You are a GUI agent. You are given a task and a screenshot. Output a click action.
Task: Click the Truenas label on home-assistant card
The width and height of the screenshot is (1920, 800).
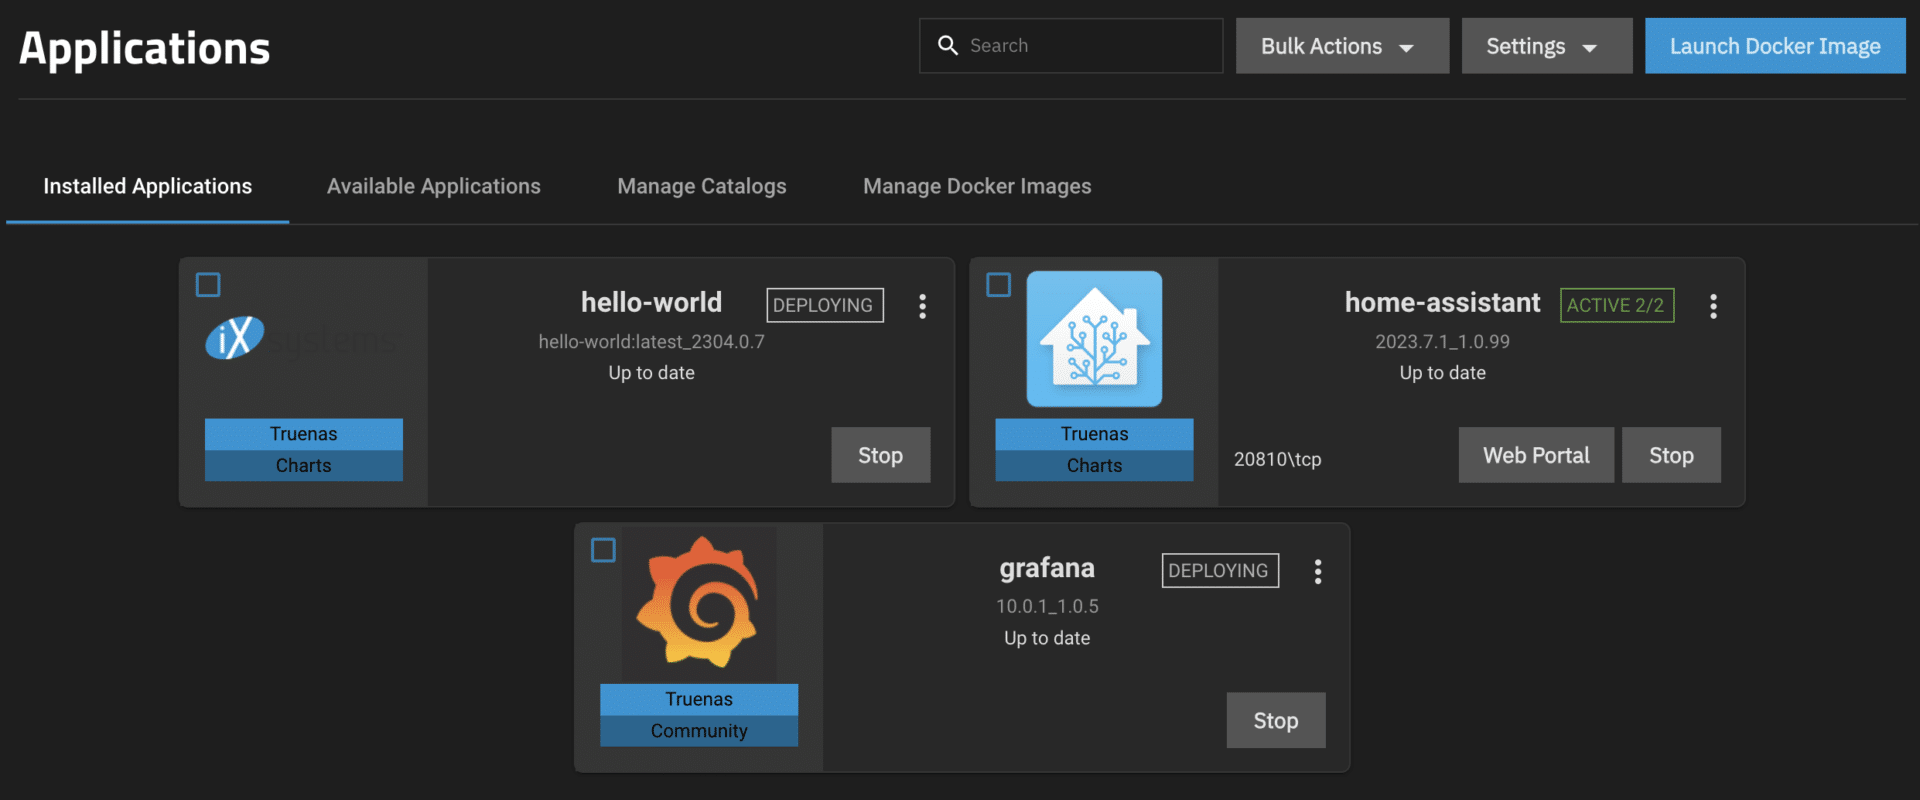(1094, 434)
